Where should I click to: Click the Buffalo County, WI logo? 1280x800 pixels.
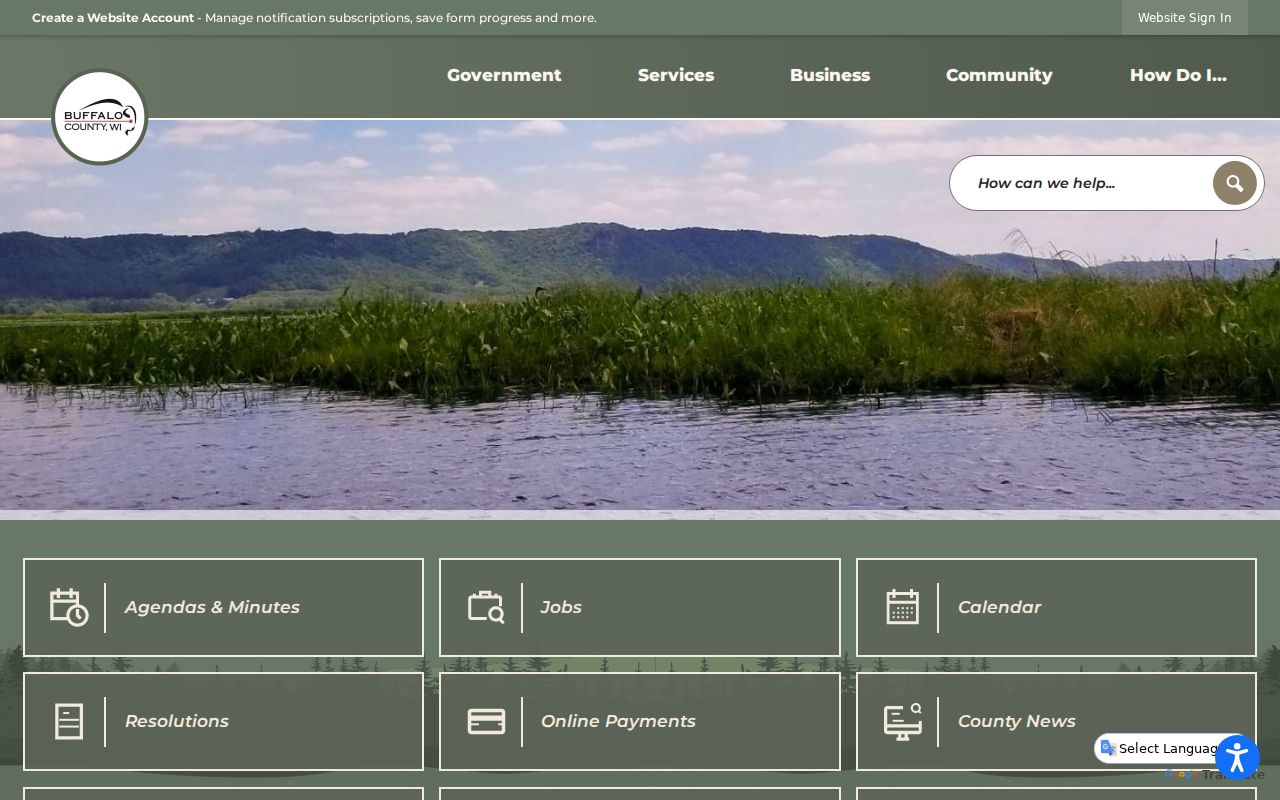(99, 117)
